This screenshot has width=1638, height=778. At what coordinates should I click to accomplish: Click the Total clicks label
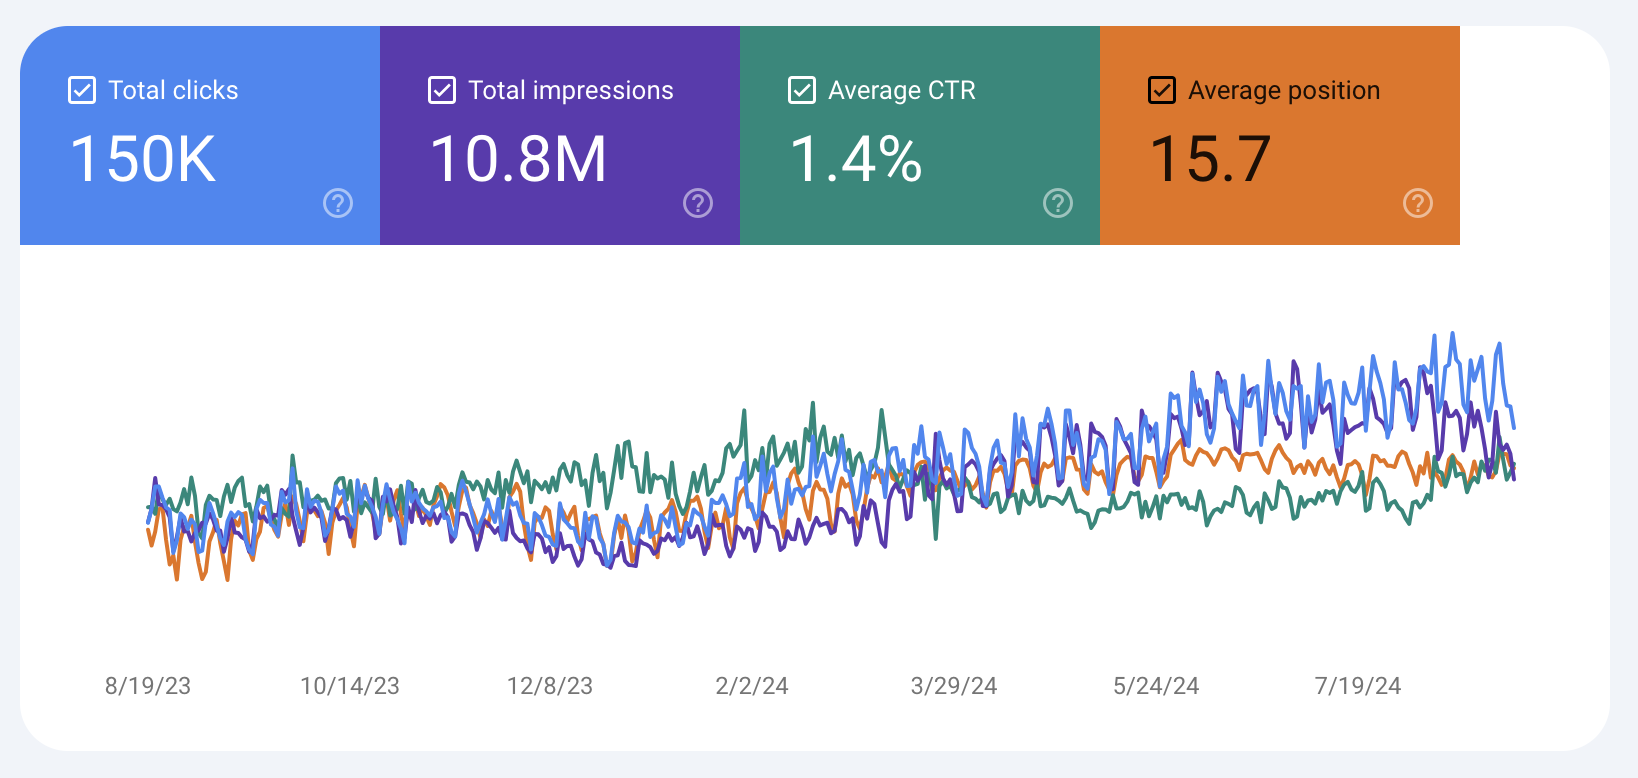173,90
